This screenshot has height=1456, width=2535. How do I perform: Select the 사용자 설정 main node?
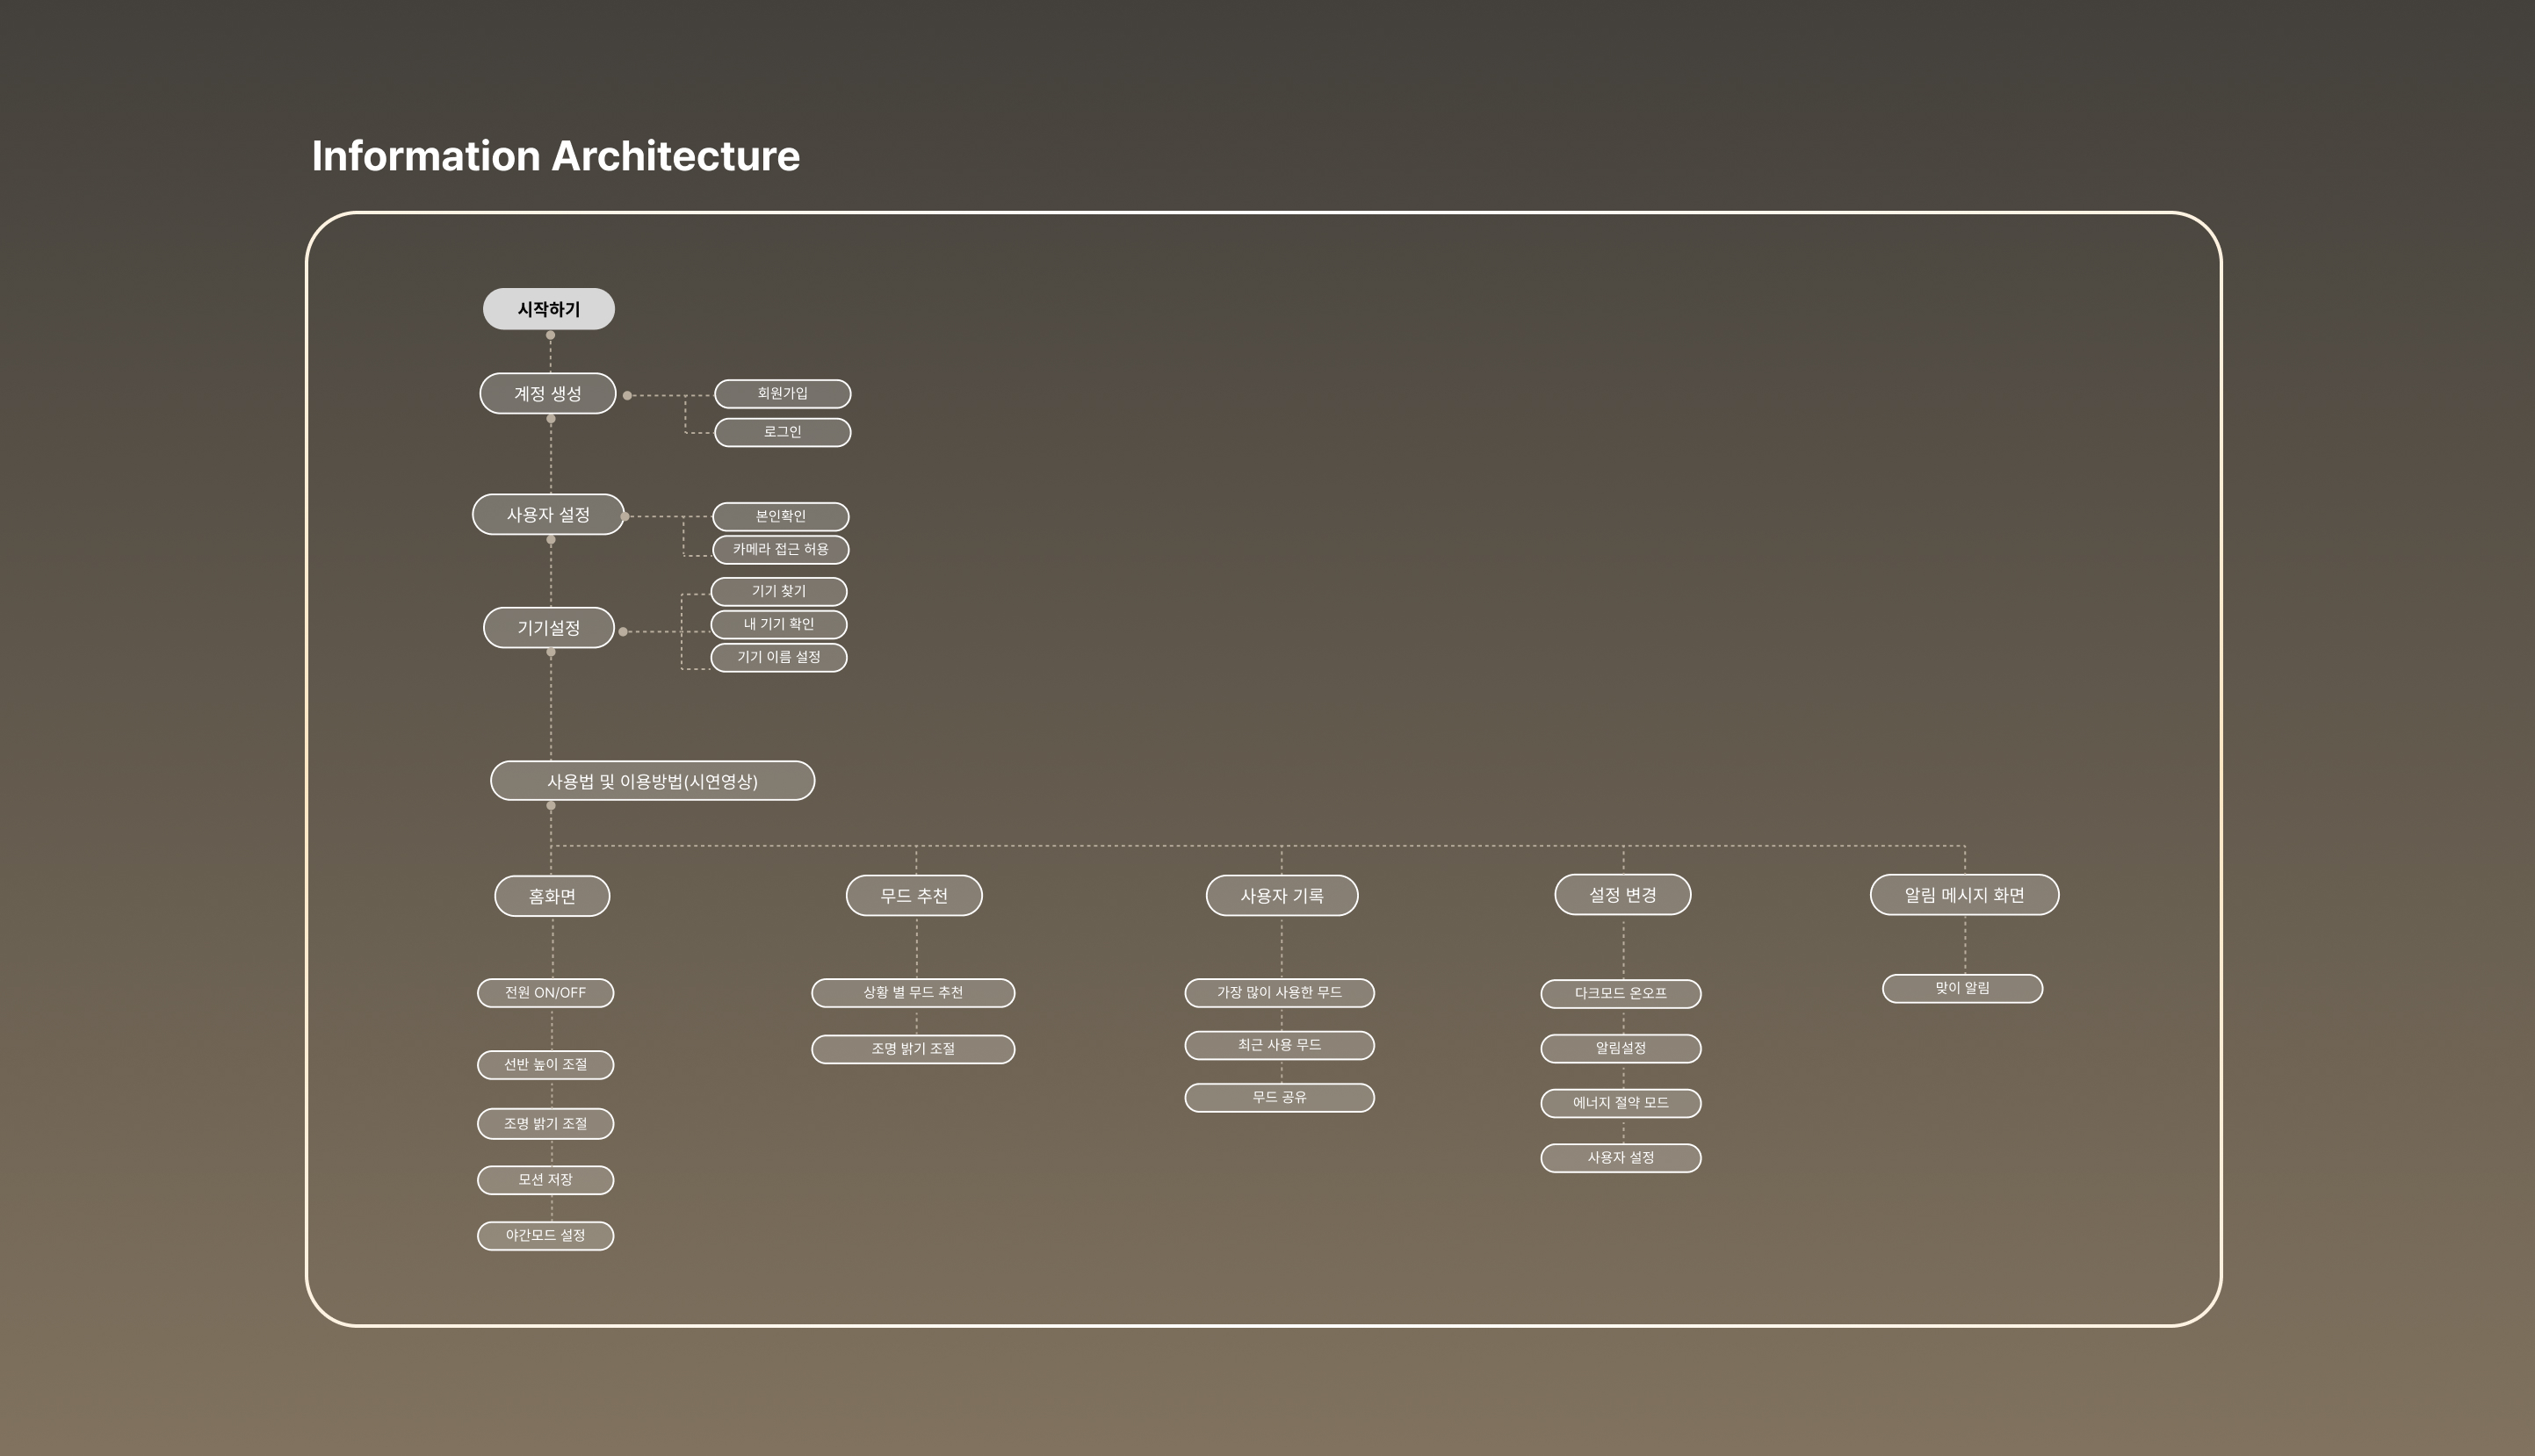click(548, 514)
